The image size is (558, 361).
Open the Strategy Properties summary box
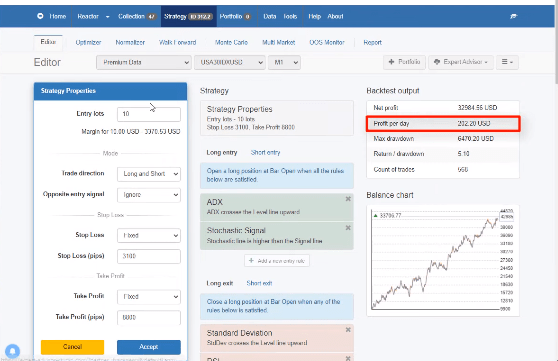click(277, 118)
